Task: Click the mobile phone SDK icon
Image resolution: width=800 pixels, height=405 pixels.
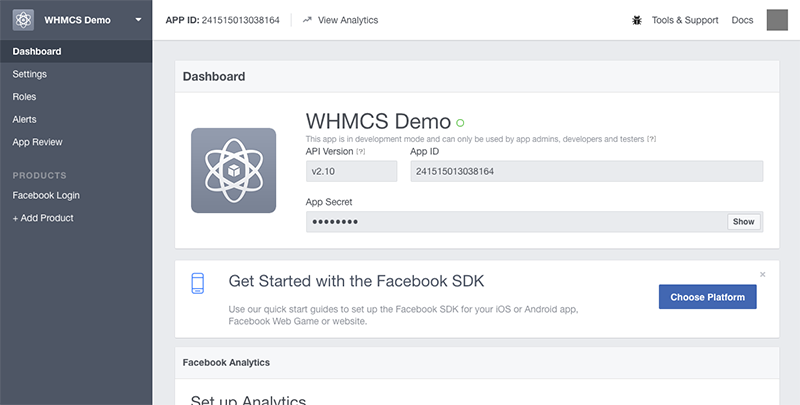Action: click(197, 283)
